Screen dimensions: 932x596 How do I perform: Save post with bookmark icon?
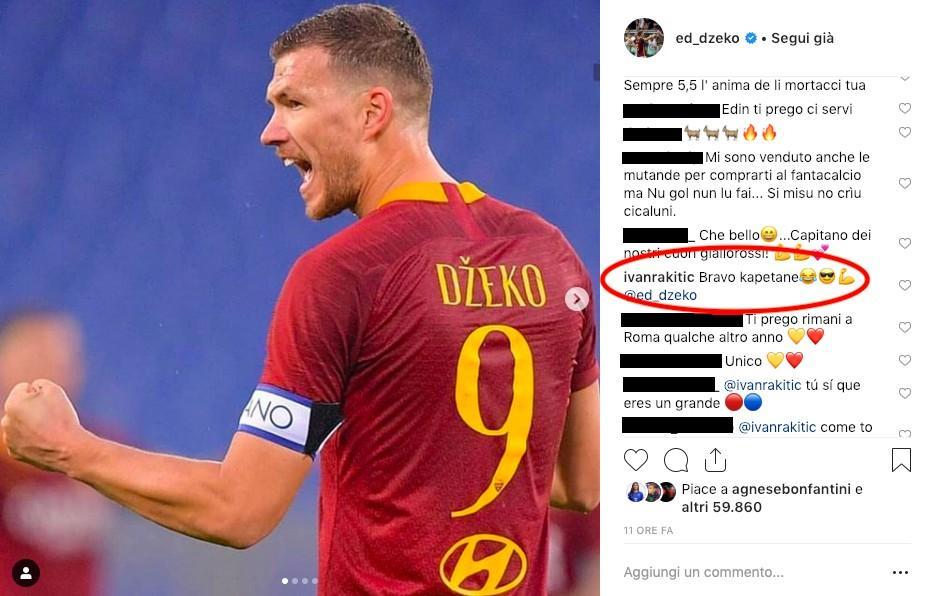(901, 460)
